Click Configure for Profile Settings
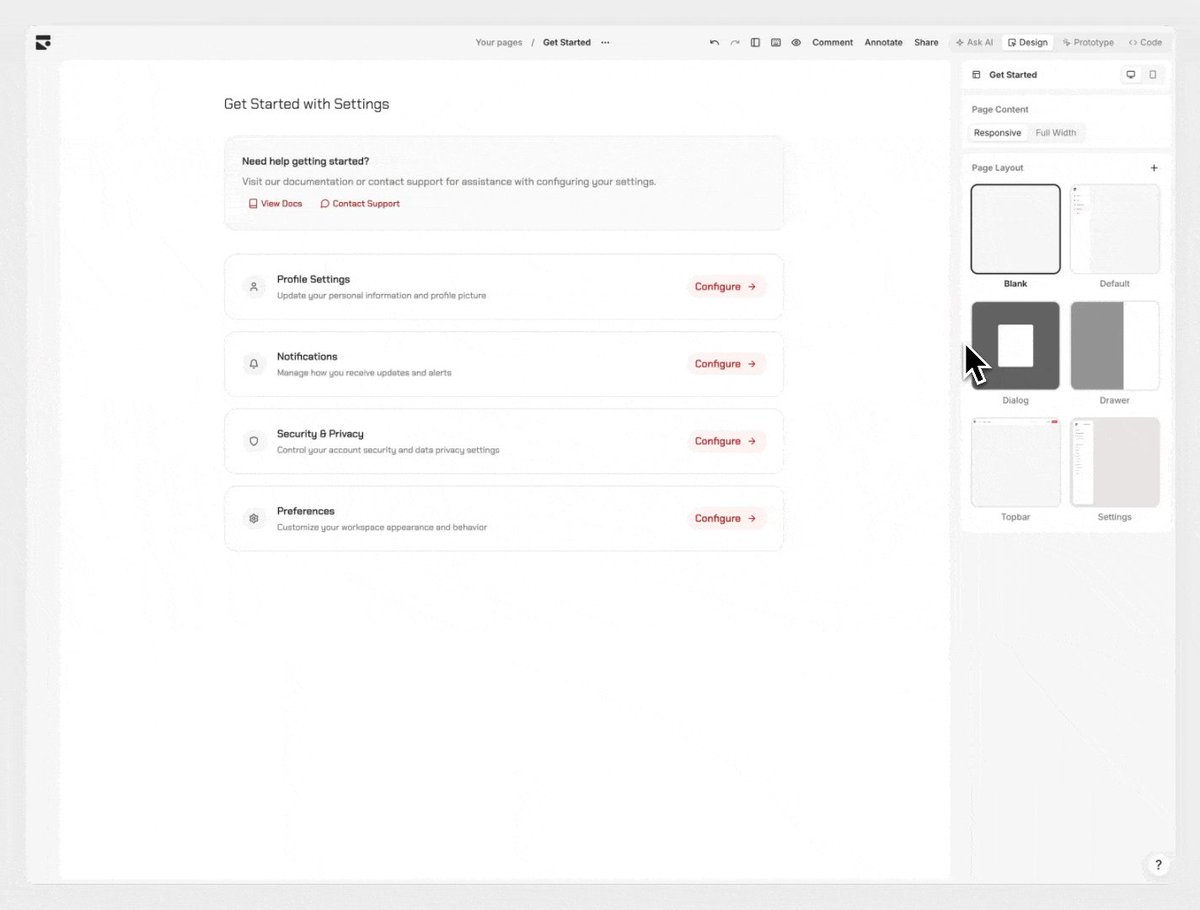Viewport: 1200px width, 910px height. pyautogui.click(x=726, y=287)
